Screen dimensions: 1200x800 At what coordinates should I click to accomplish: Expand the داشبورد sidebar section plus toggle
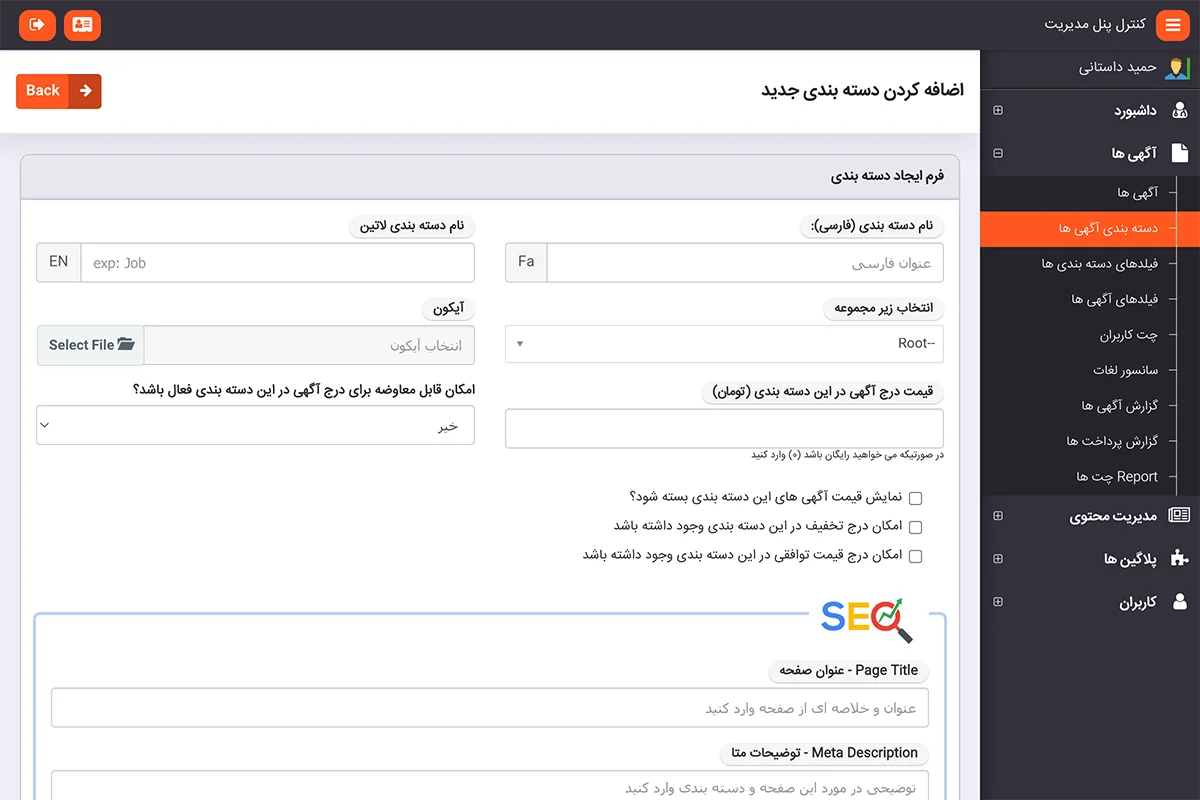998,111
